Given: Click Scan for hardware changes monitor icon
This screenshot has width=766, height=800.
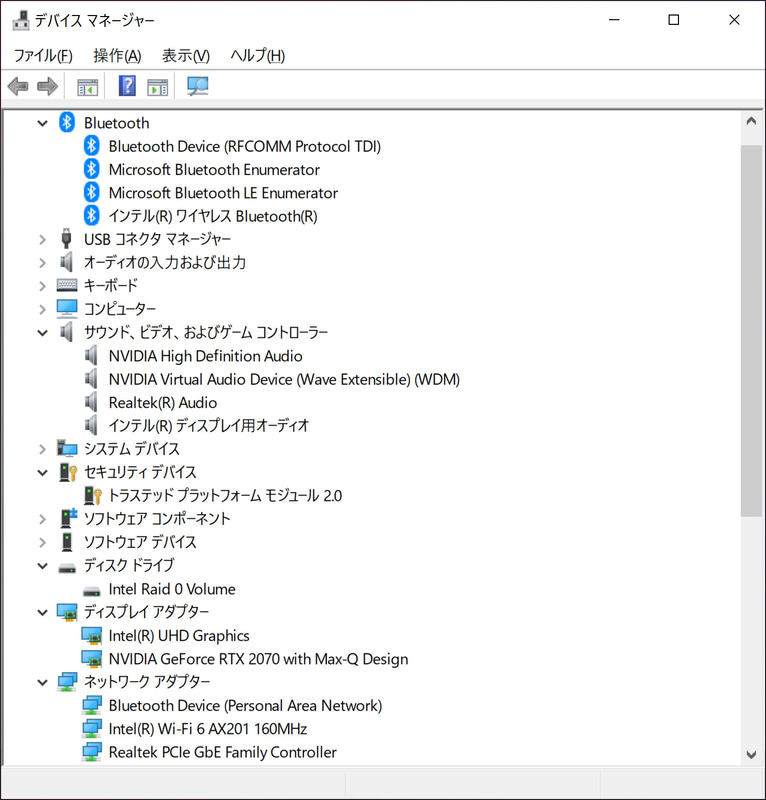Looking at the screenshot, I should (197, 86).
